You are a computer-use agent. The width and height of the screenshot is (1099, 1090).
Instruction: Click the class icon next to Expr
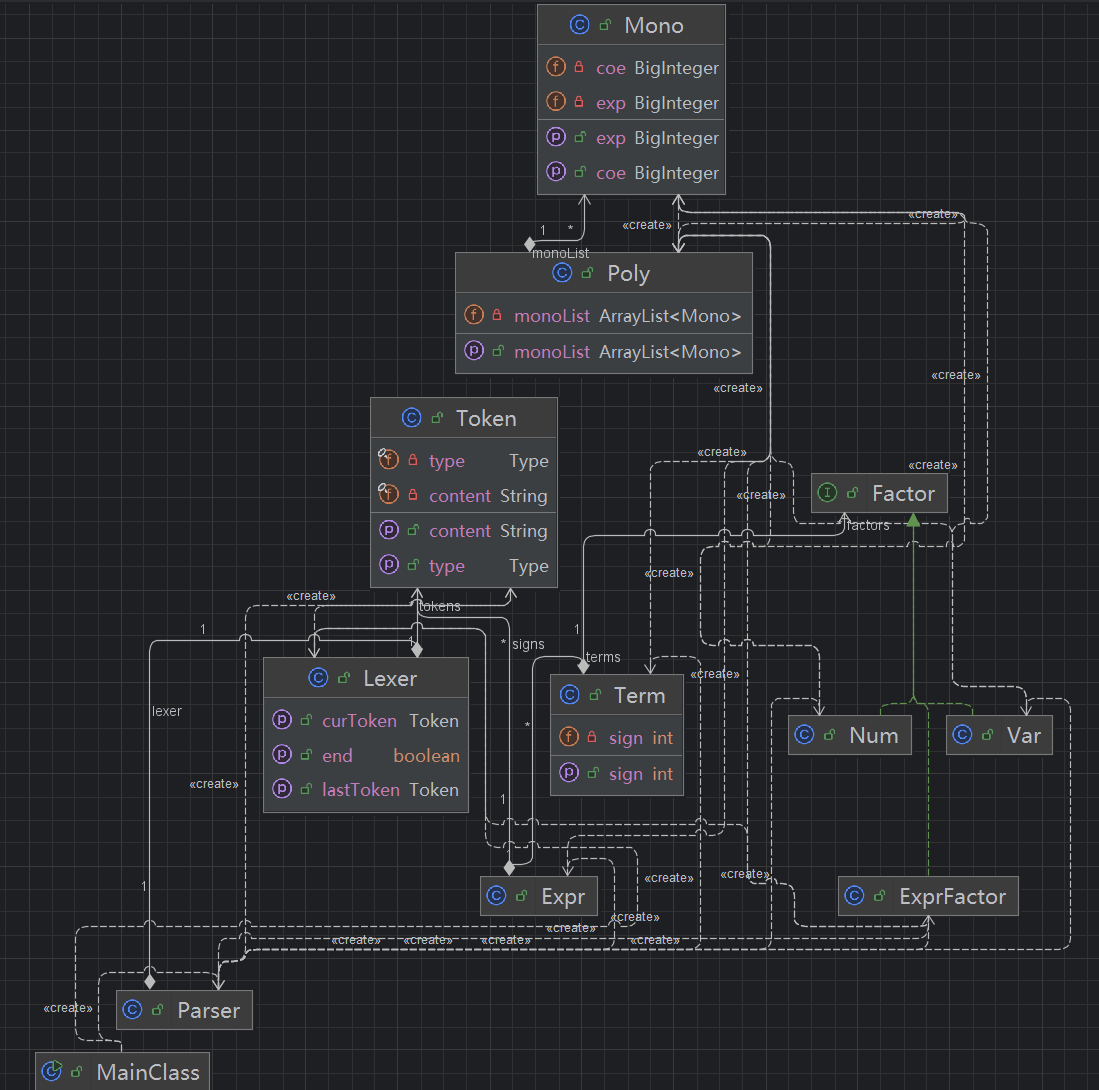pyautogui.click(x=496, y=896)
